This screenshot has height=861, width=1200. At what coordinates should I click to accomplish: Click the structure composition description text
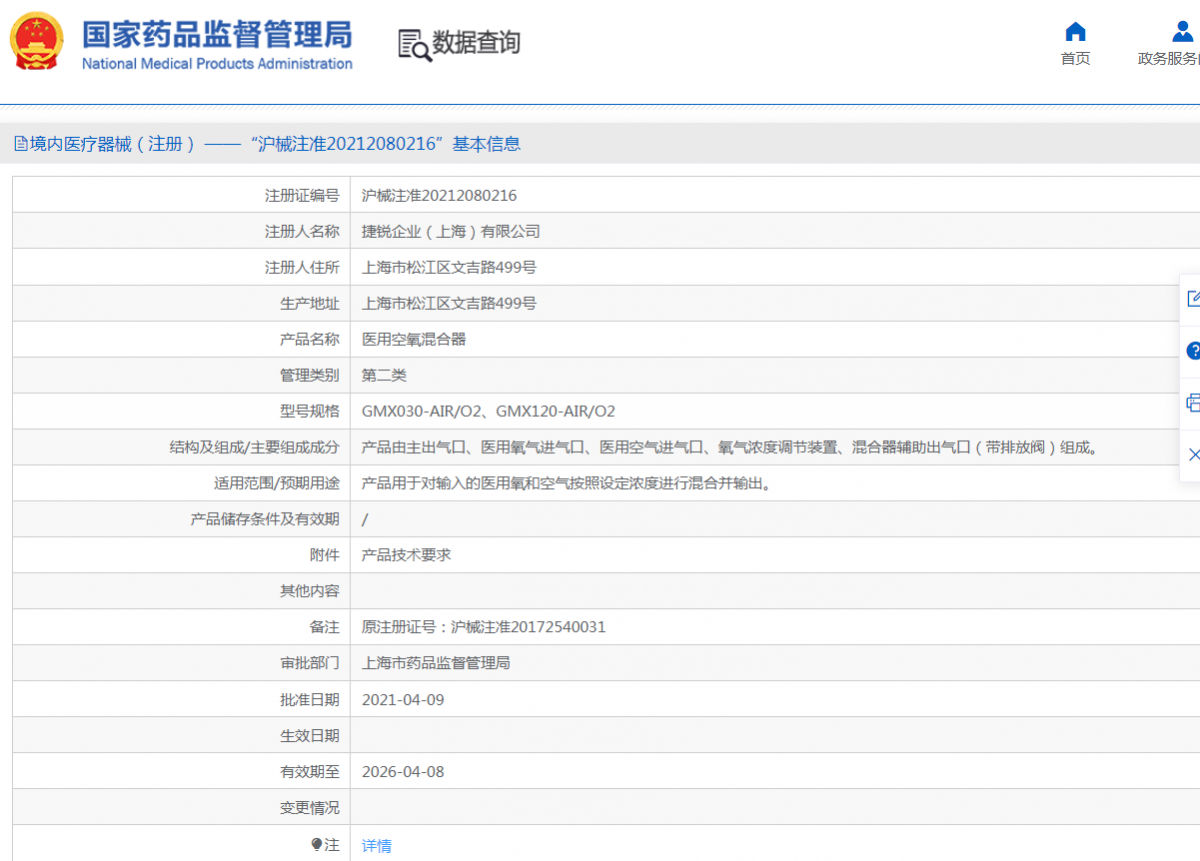click(x=731, y=448)
